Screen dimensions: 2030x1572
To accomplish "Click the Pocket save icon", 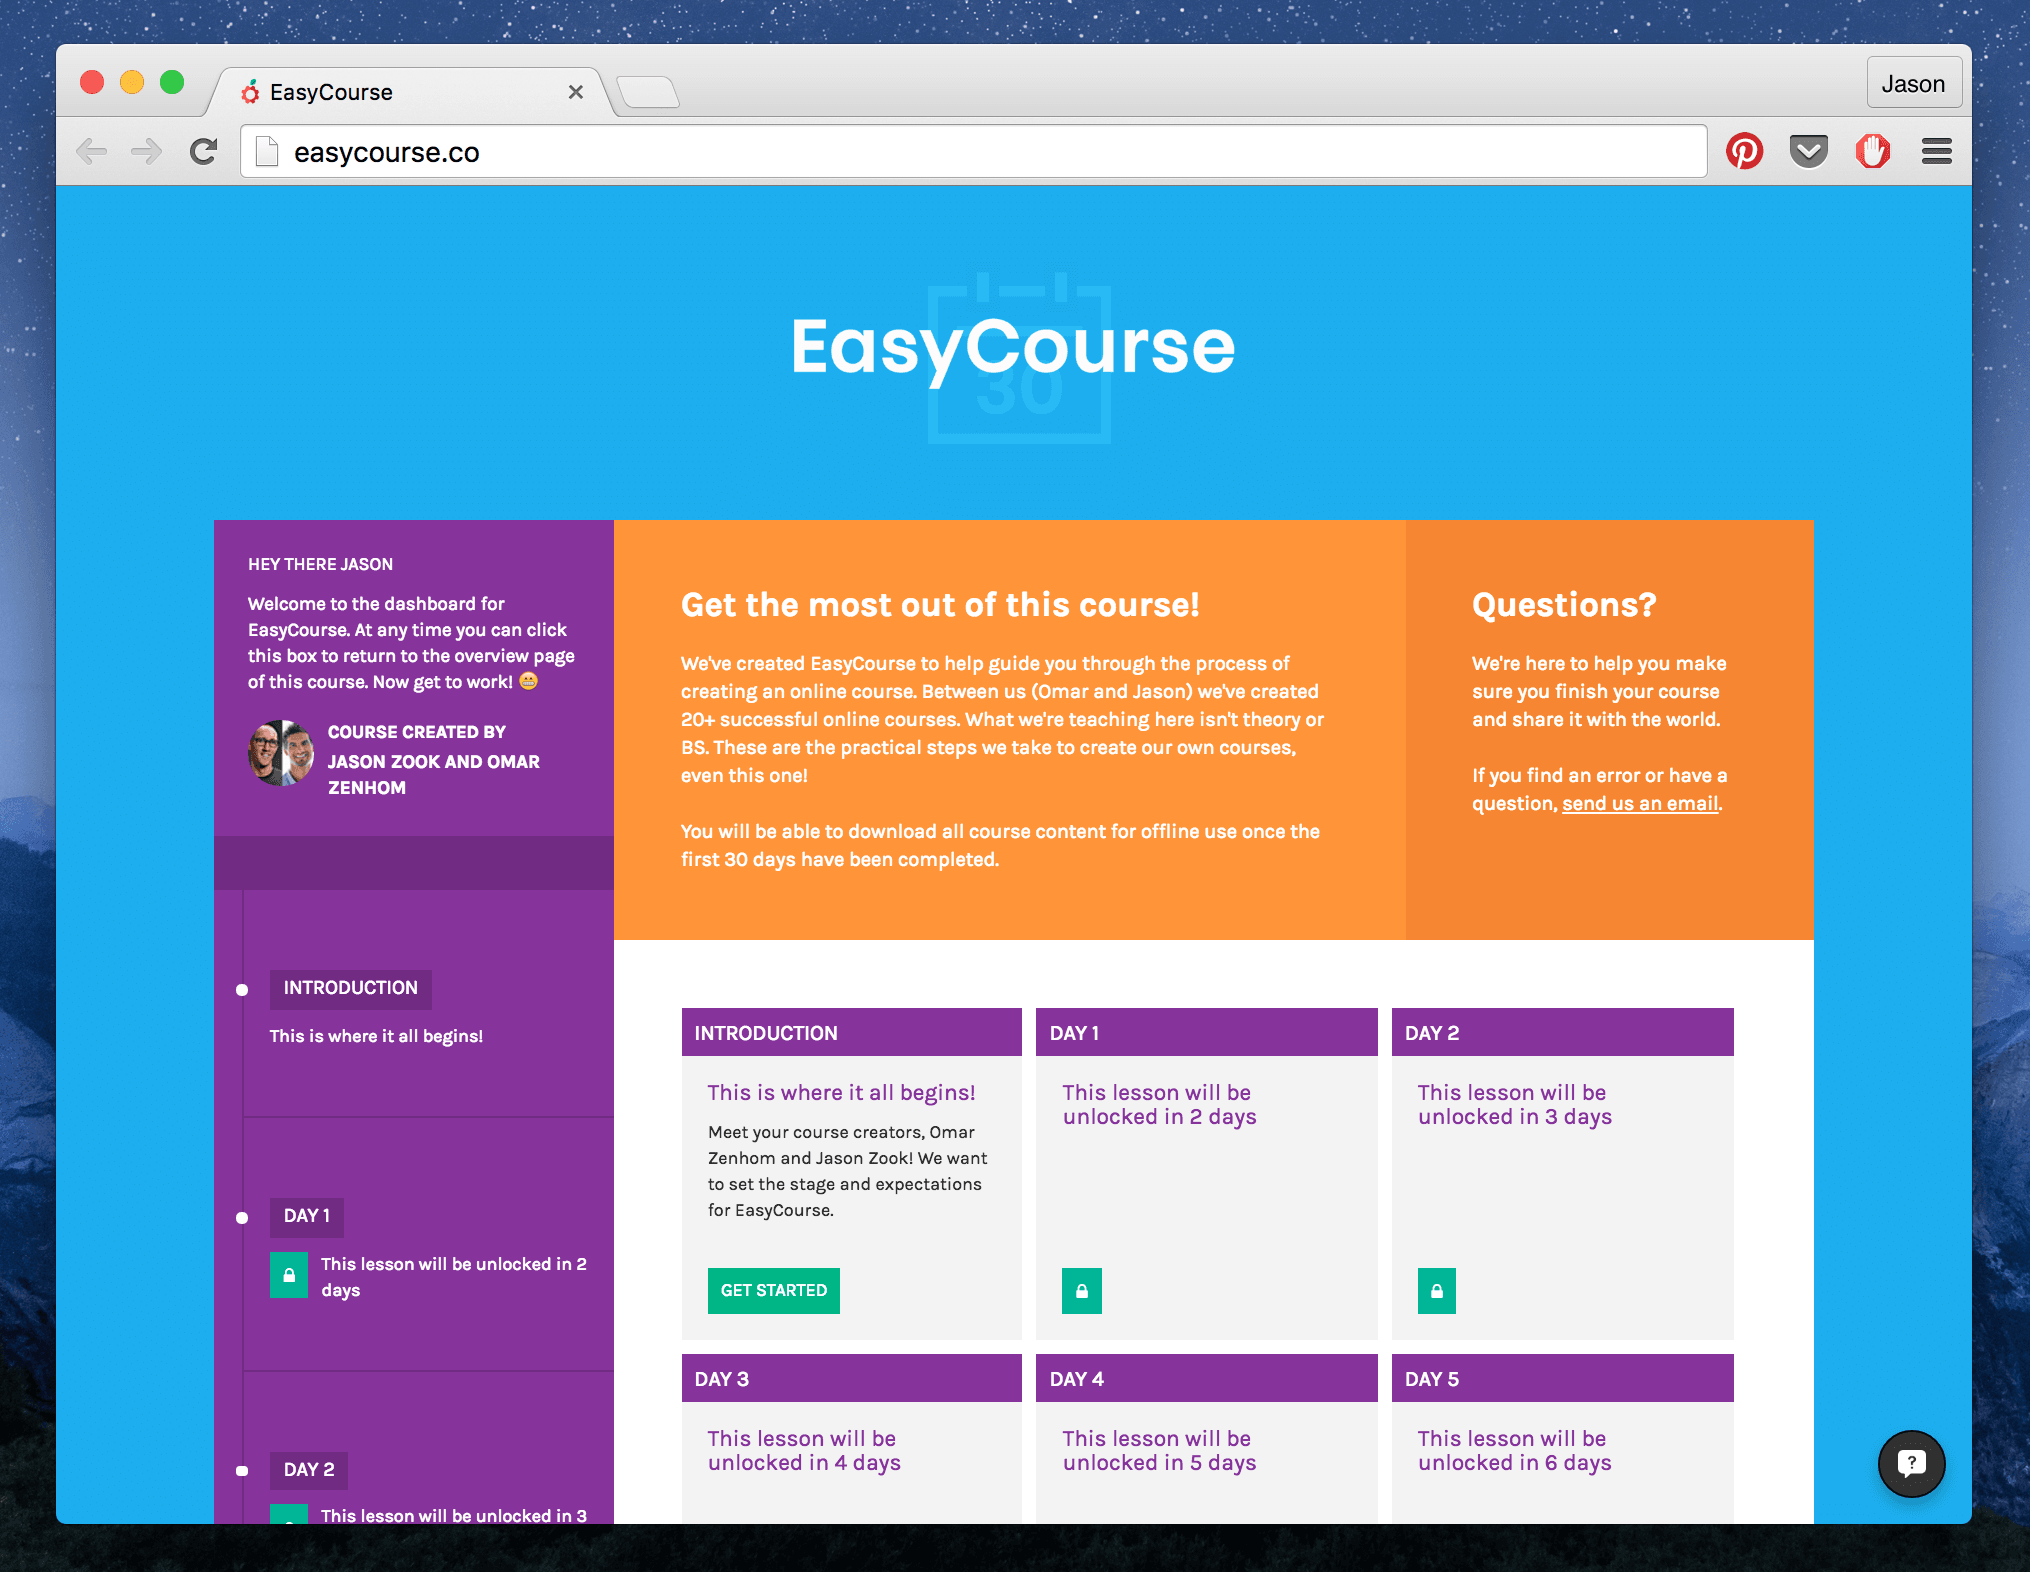I will tap(1808, 151).
